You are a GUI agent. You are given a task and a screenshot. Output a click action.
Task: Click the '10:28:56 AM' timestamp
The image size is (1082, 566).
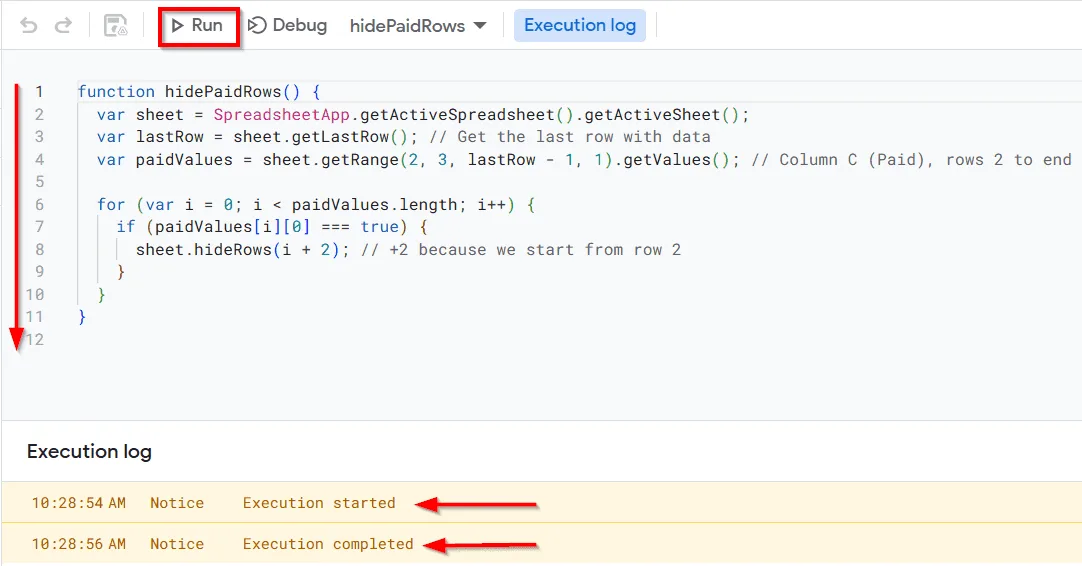click(79, 544)
